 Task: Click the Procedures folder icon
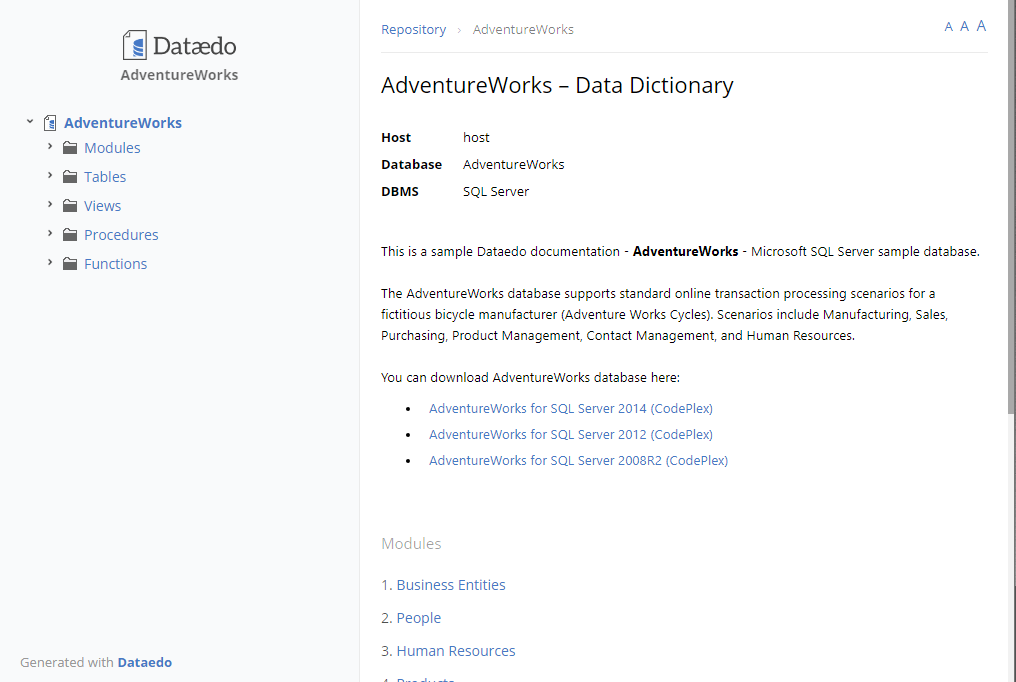point(70,235)
